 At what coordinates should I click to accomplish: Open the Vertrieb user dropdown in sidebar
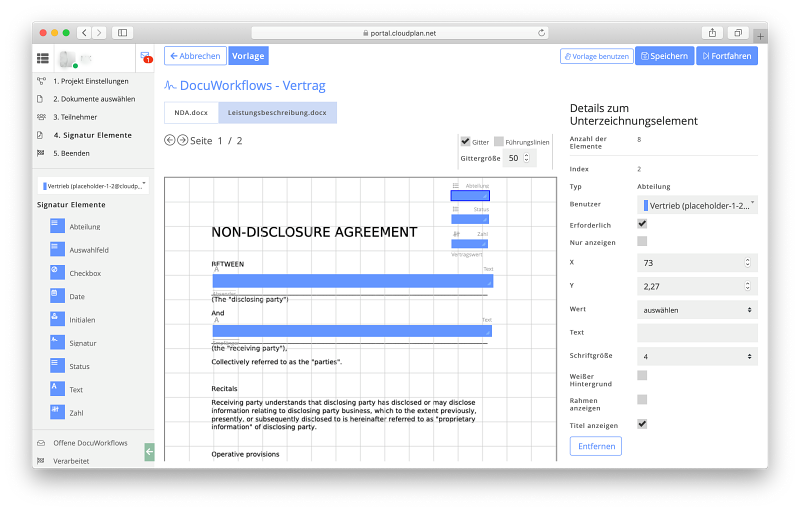point(93,186)
